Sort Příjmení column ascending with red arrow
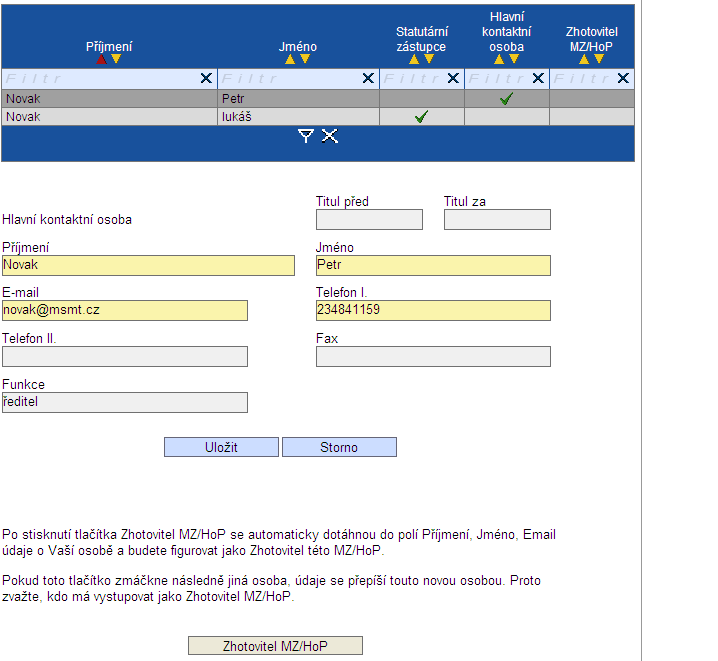 click(x=102, y=59)
